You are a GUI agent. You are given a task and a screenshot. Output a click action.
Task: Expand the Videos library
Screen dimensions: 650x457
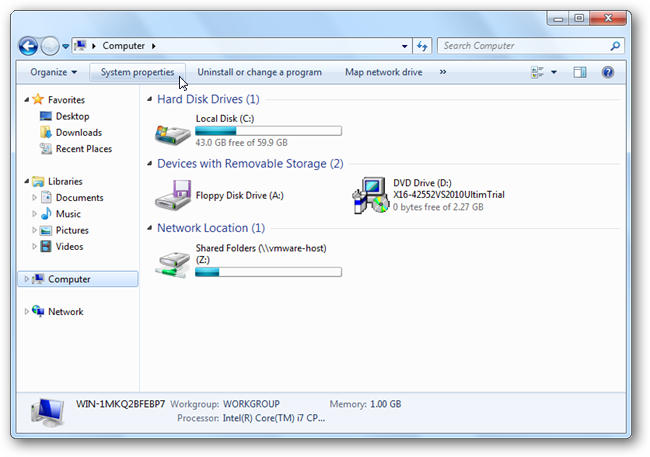pos(34,246)
